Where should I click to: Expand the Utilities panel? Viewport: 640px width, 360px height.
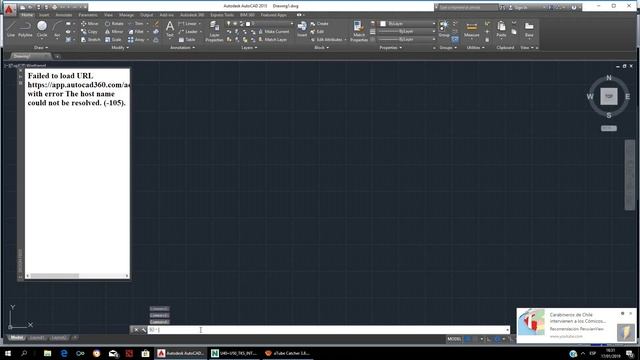click(476, 48)
